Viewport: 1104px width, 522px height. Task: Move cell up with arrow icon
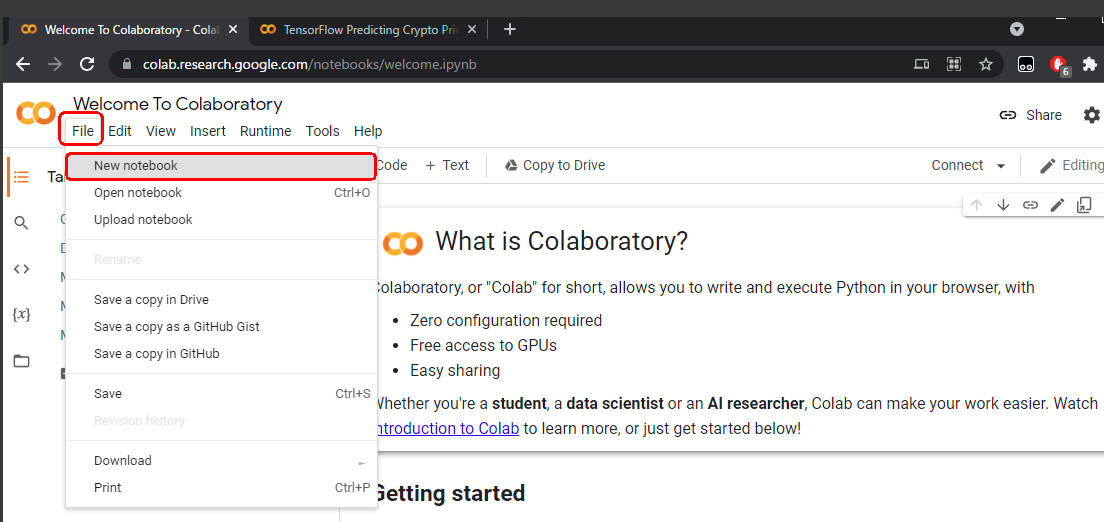pyautogui.click(x=976, y=205)
